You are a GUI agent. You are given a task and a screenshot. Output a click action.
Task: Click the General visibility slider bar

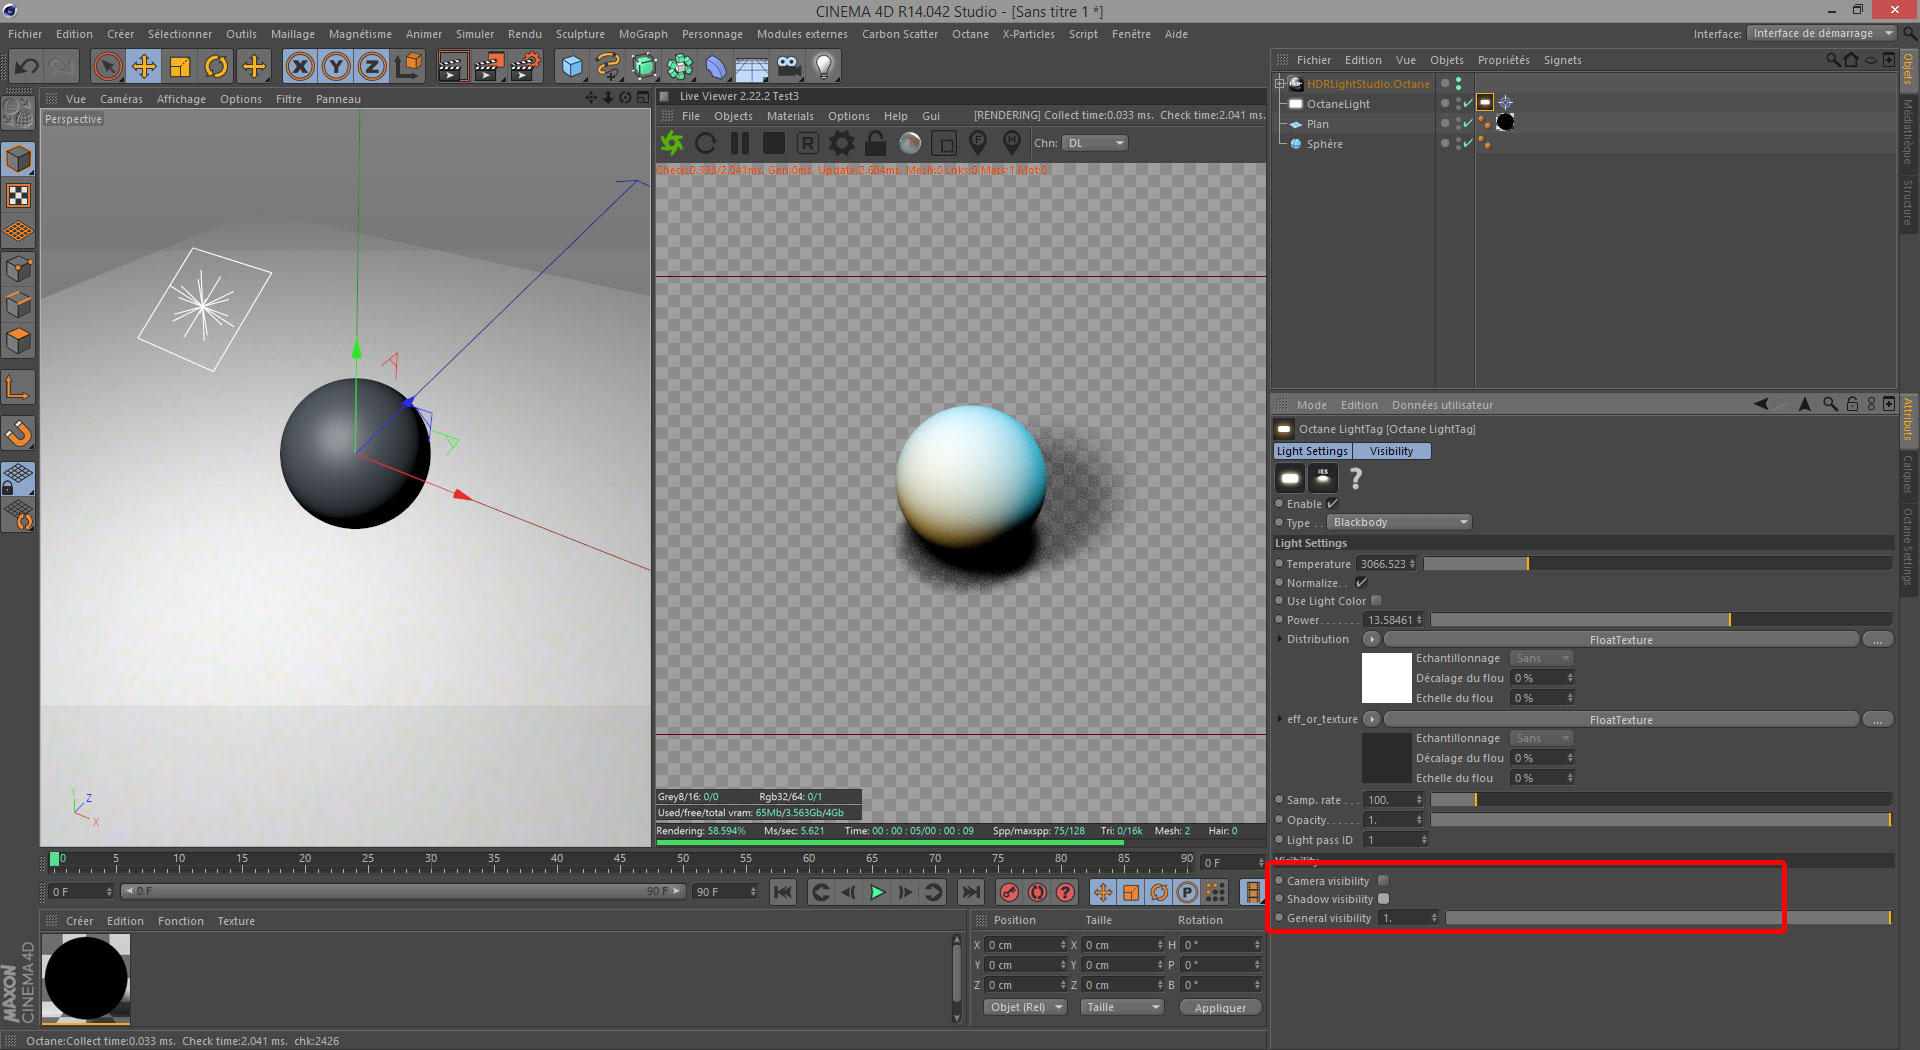click(1669, 918)
